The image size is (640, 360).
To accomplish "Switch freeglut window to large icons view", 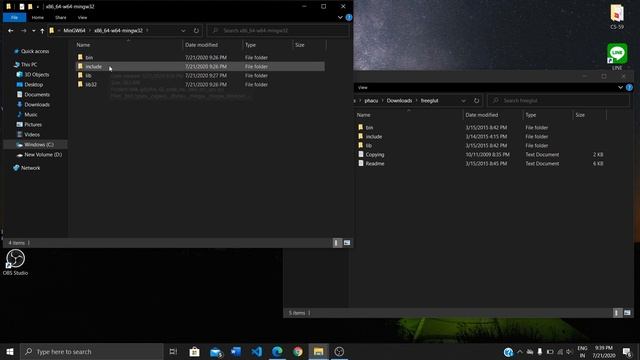I will pos(627,313).
